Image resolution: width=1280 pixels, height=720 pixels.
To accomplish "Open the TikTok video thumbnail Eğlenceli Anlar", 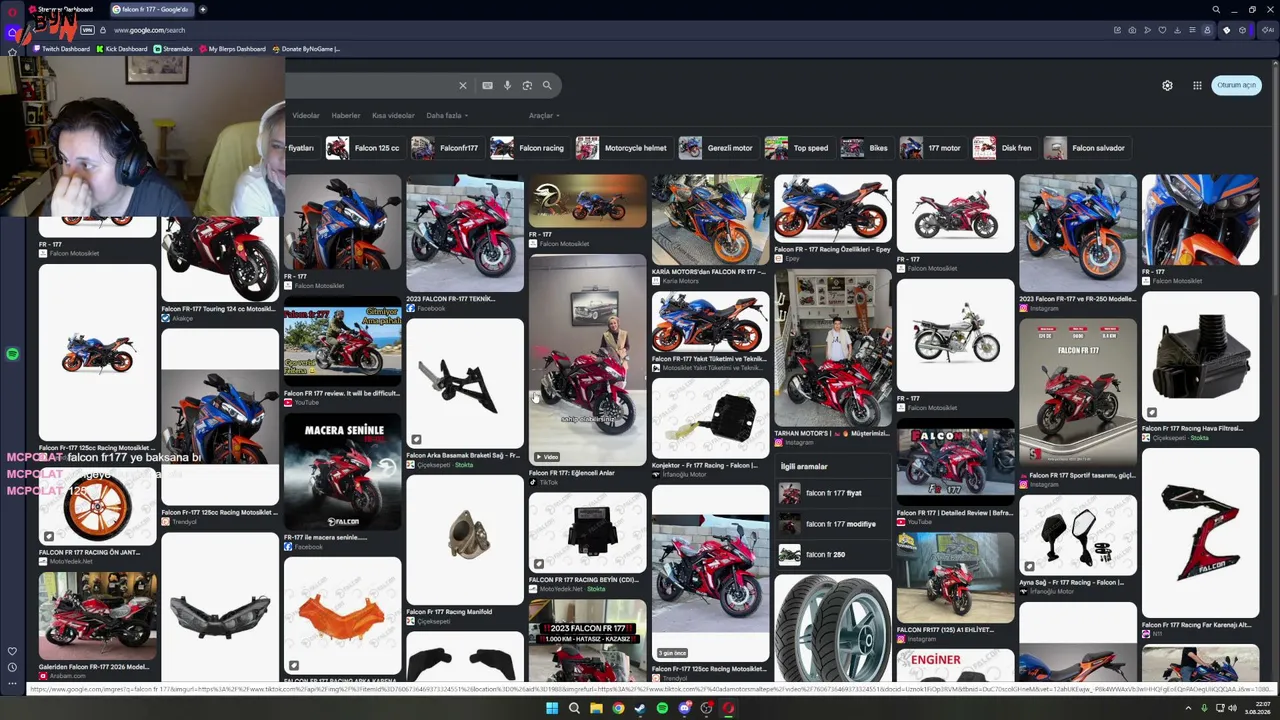I will pos(588,360).
